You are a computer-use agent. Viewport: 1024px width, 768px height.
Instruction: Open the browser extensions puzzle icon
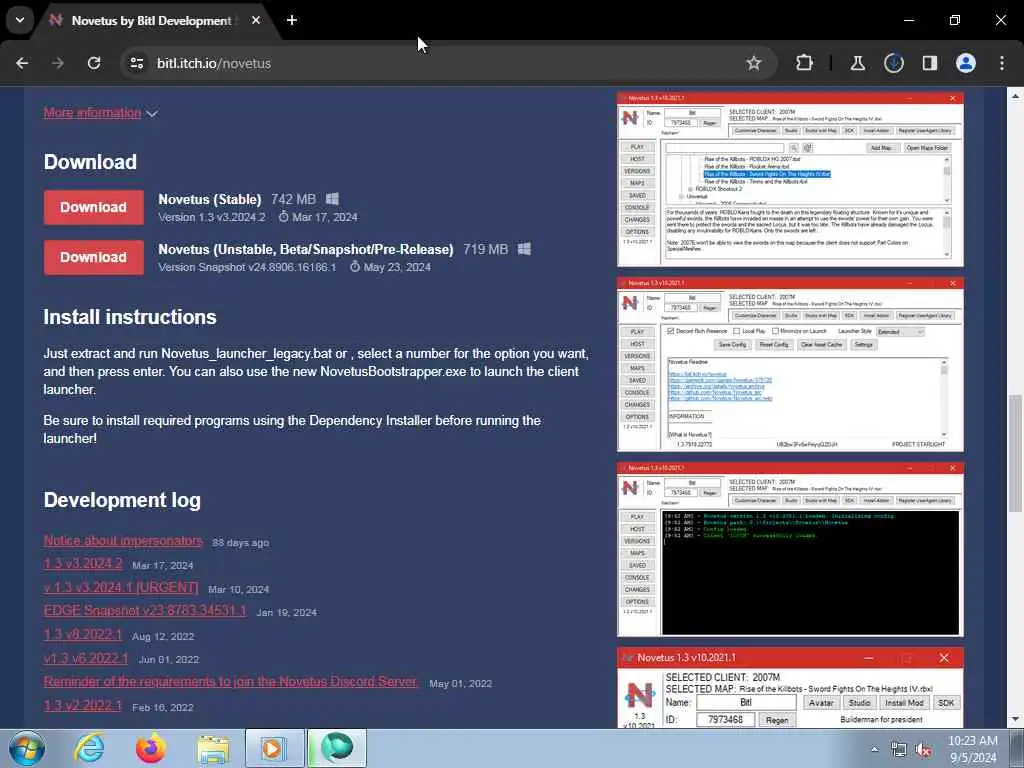point(804,63)
